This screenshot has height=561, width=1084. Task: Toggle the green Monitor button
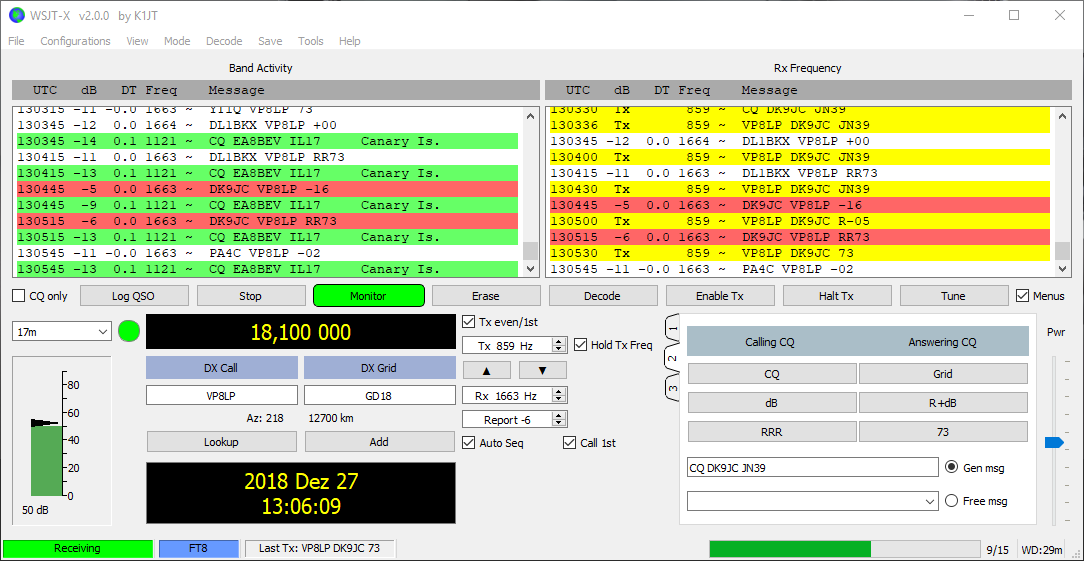tap(368, 296)
